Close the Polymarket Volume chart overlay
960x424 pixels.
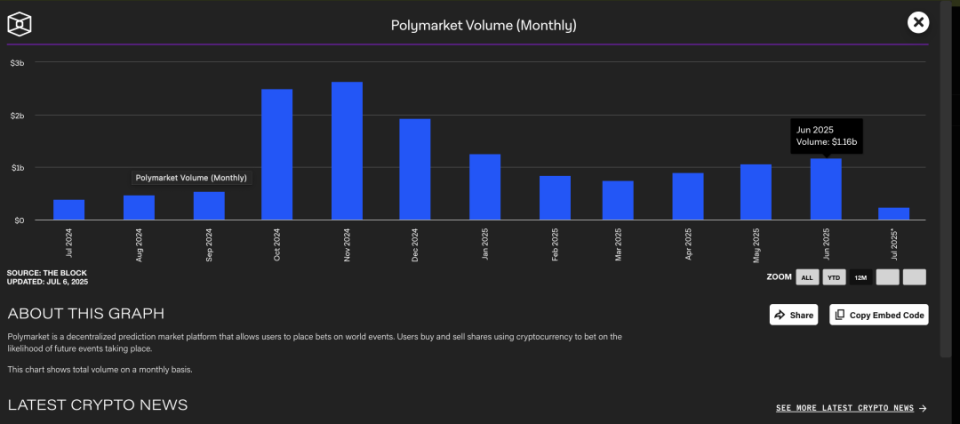click(x=918, y=23)
